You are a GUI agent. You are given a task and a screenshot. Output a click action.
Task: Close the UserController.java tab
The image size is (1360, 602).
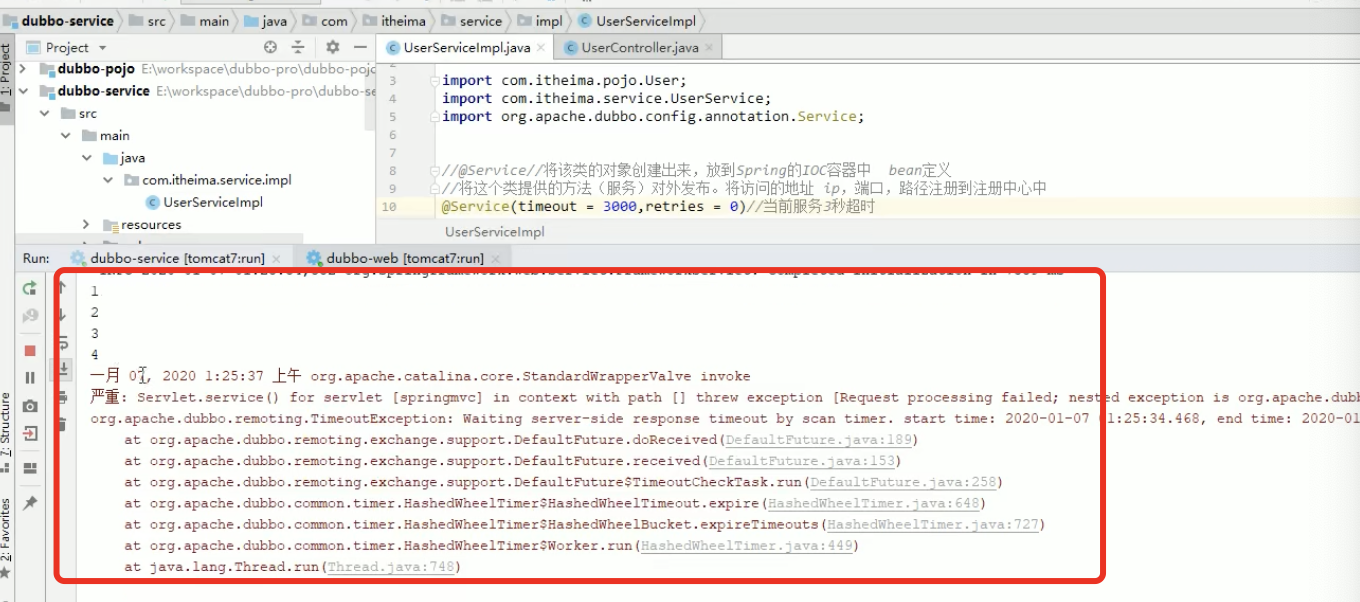(709, 47)
